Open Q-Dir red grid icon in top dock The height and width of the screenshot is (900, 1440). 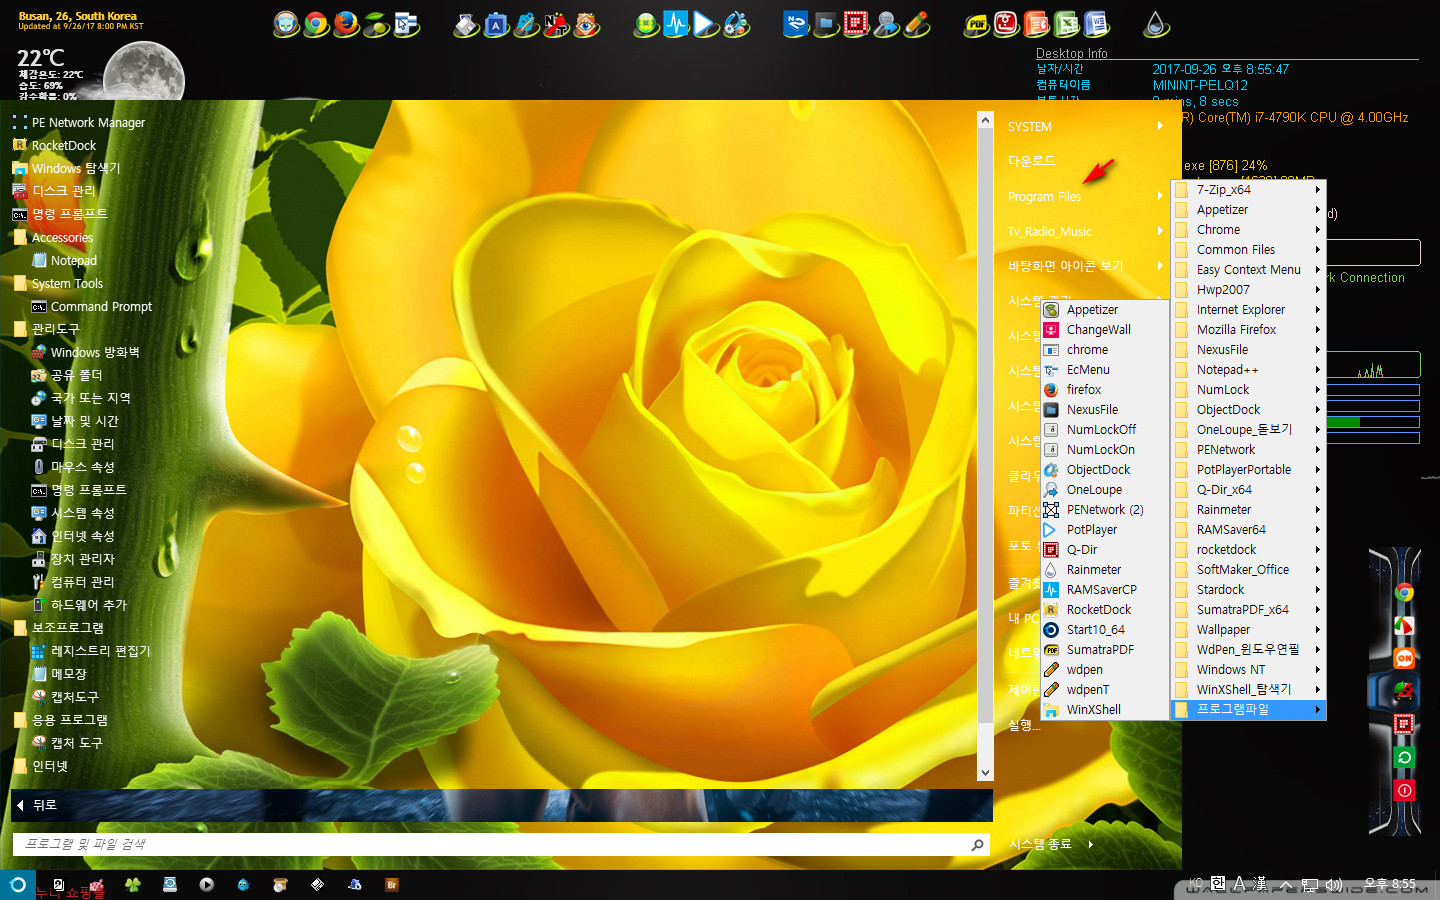(856, 24)
